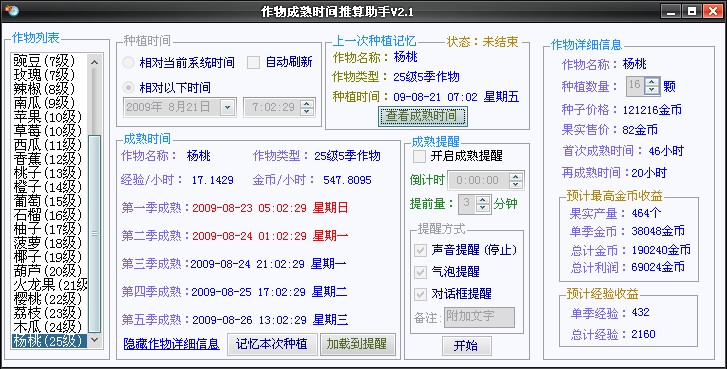Click the app icon in the title bar
This screenshot has height=369, width=727.
coord(12,11)
